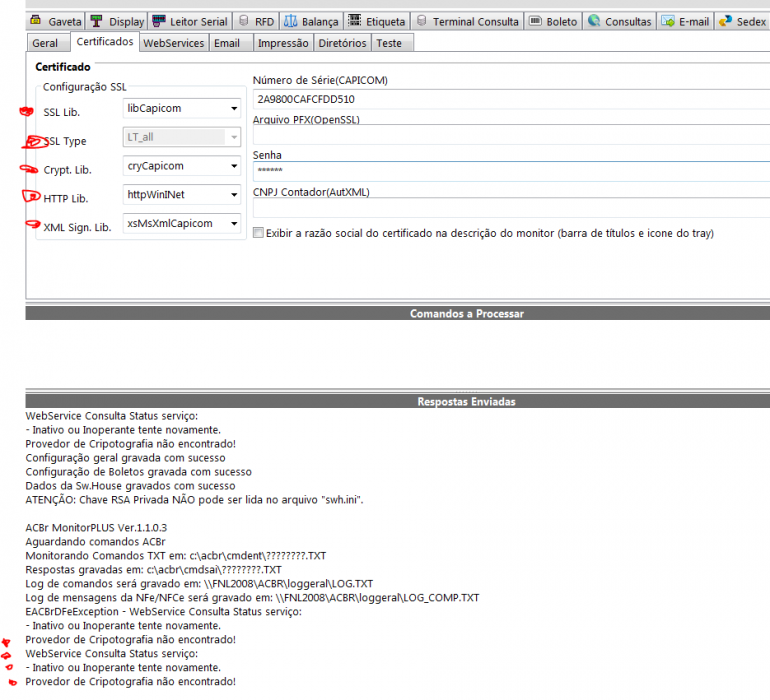Switch to the Boleto tab
The image size is (770, 700).
pyautogui.click(x=553, y=21)
